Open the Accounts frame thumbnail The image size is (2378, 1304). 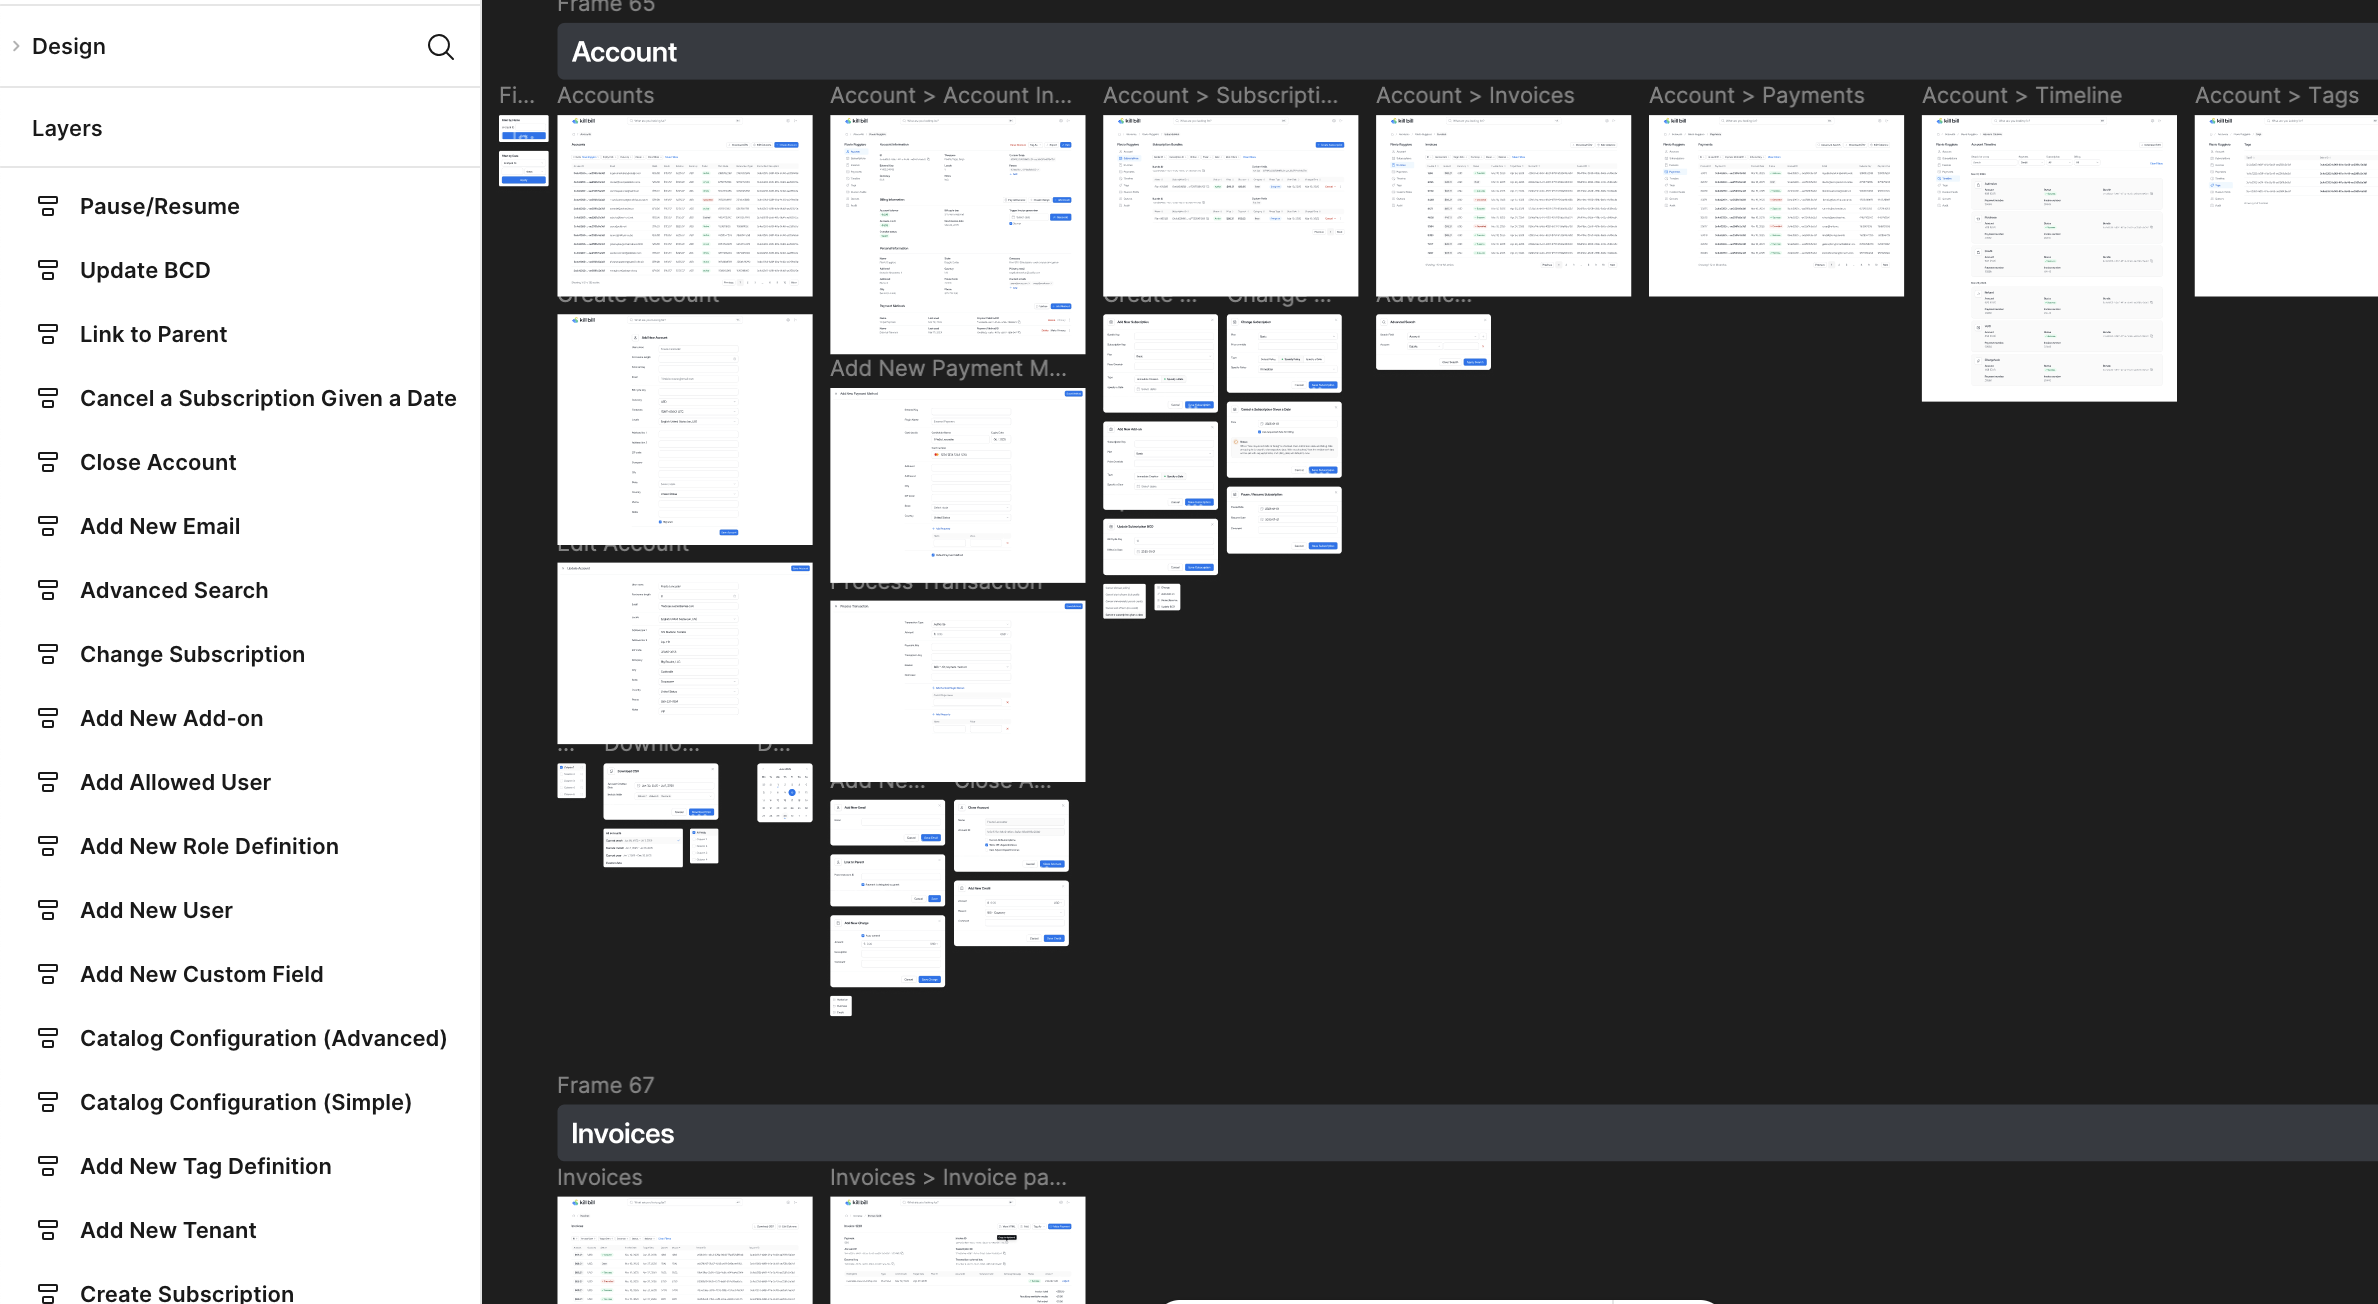(684, 205)
